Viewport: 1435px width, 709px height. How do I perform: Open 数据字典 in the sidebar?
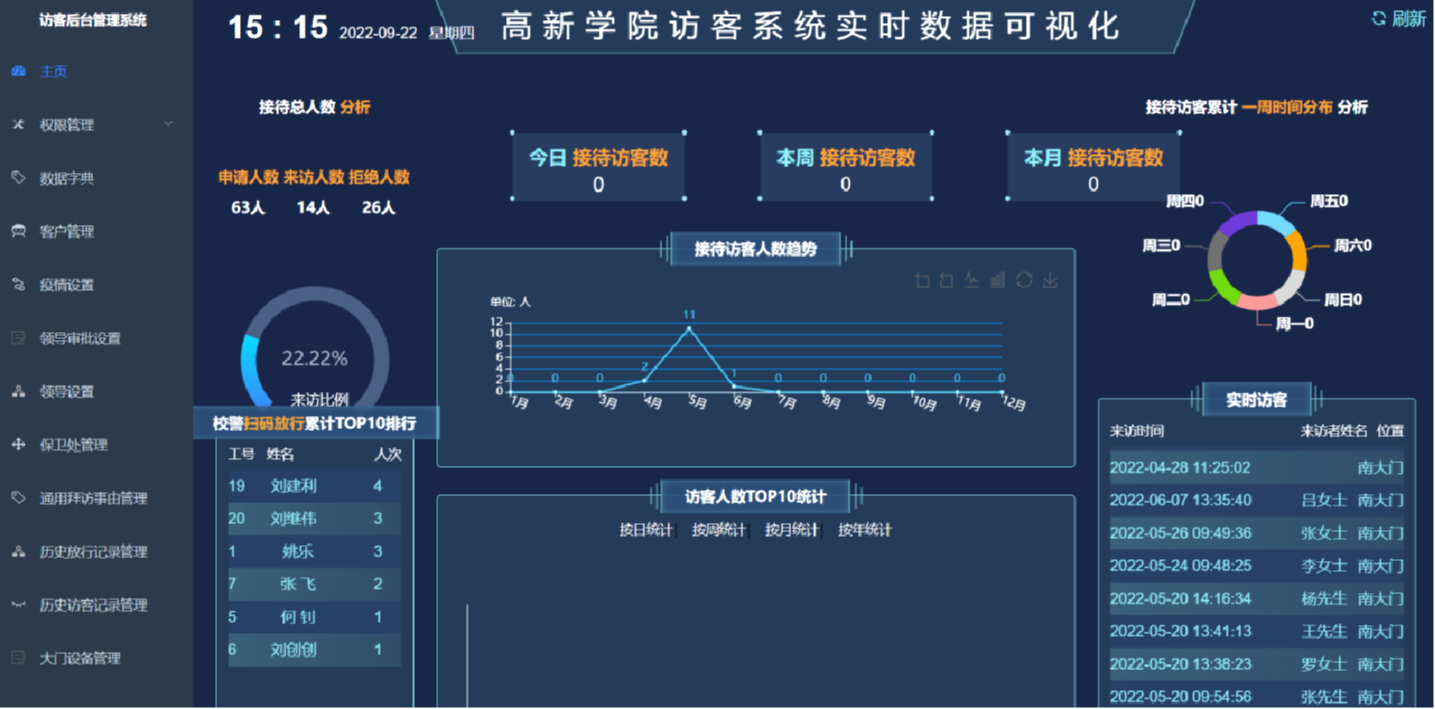[66, 178]
